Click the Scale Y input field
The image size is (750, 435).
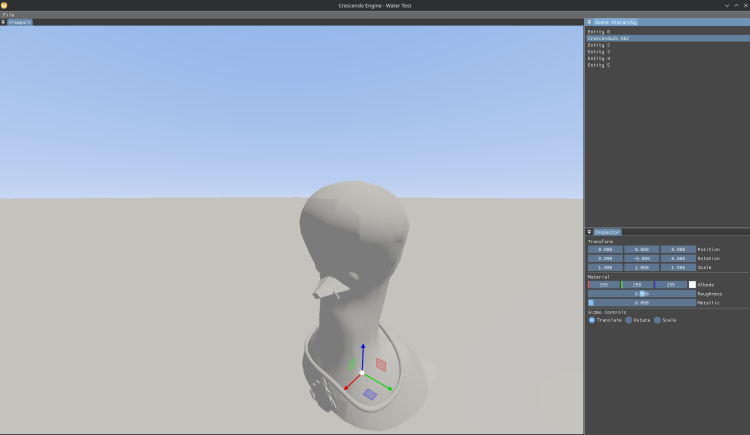[641, 268]
